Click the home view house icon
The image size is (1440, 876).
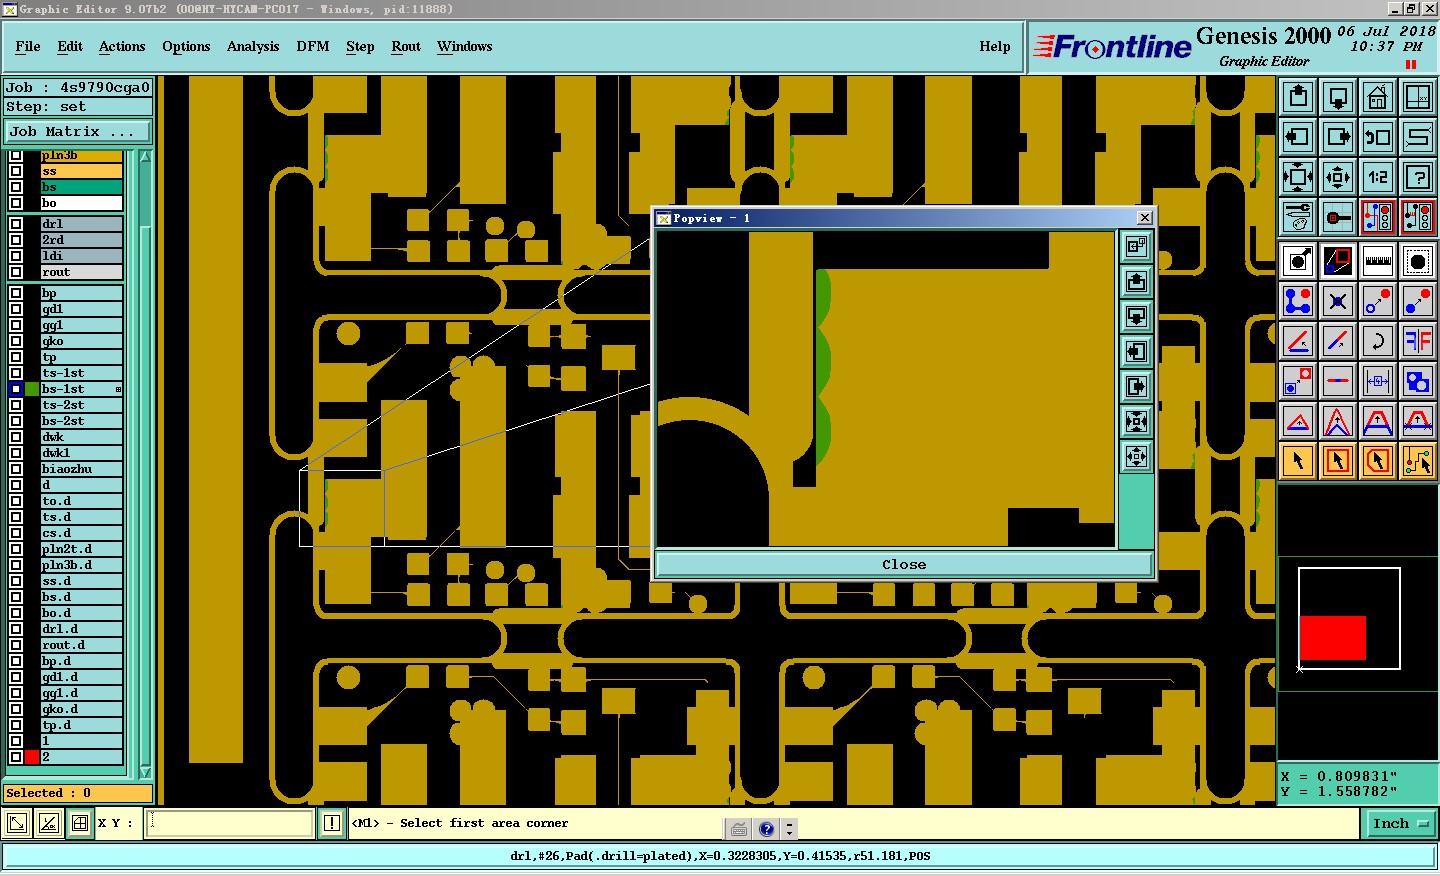click(1377, 97)
